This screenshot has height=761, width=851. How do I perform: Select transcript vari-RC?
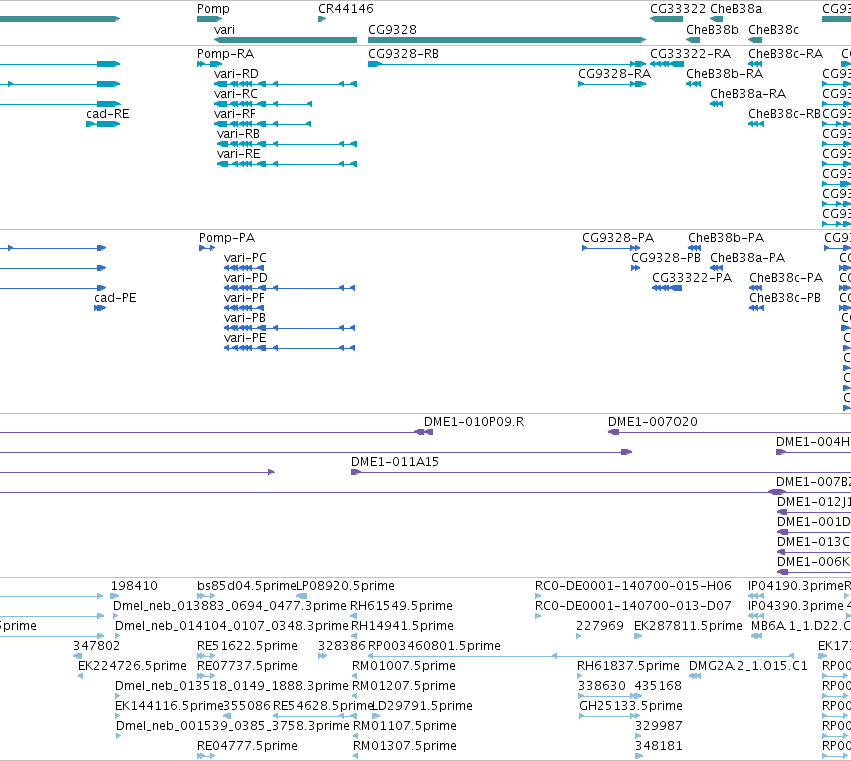[236, 94]
